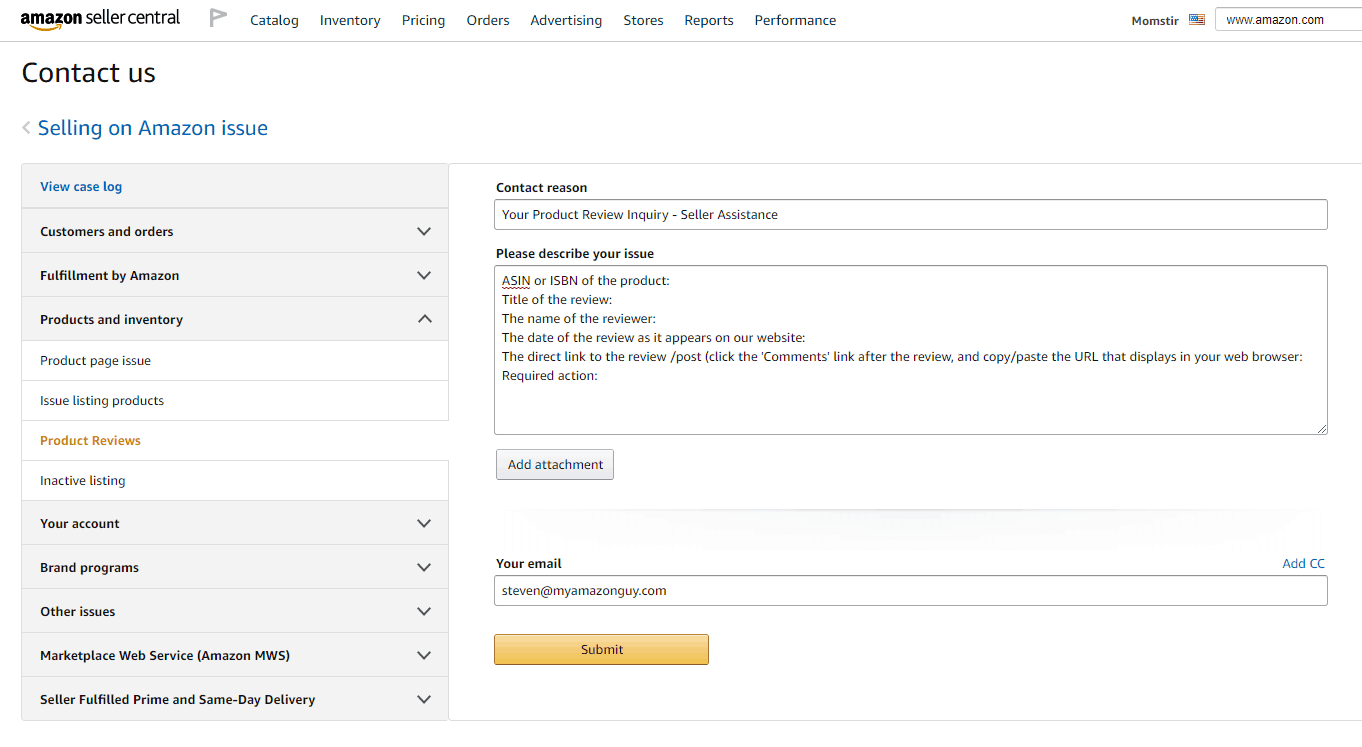Image resolution: width=1362 pixels, height=747 pixels.
Task: Expand Marketplace Web Service (Amazon MWS) section
Action: pyautogui.click(x=235, y=655)
